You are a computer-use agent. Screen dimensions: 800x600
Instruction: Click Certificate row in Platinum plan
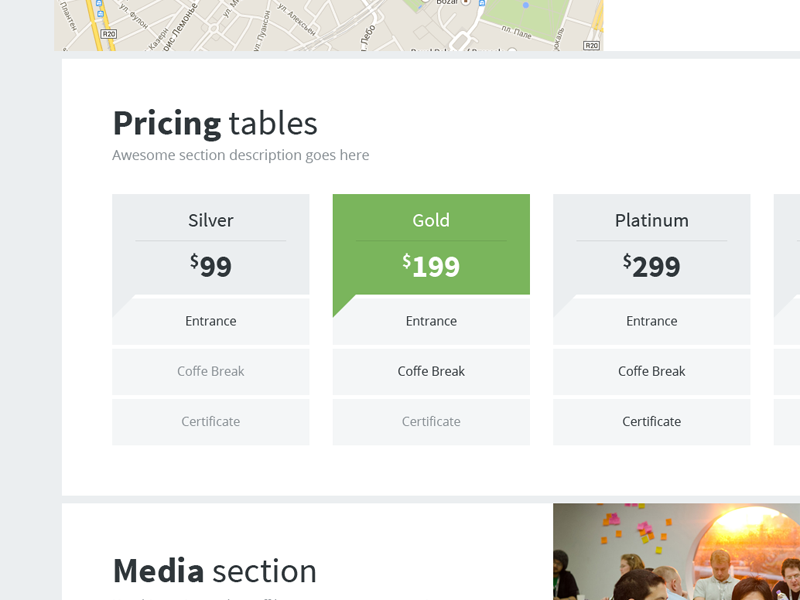coord(651,421)
